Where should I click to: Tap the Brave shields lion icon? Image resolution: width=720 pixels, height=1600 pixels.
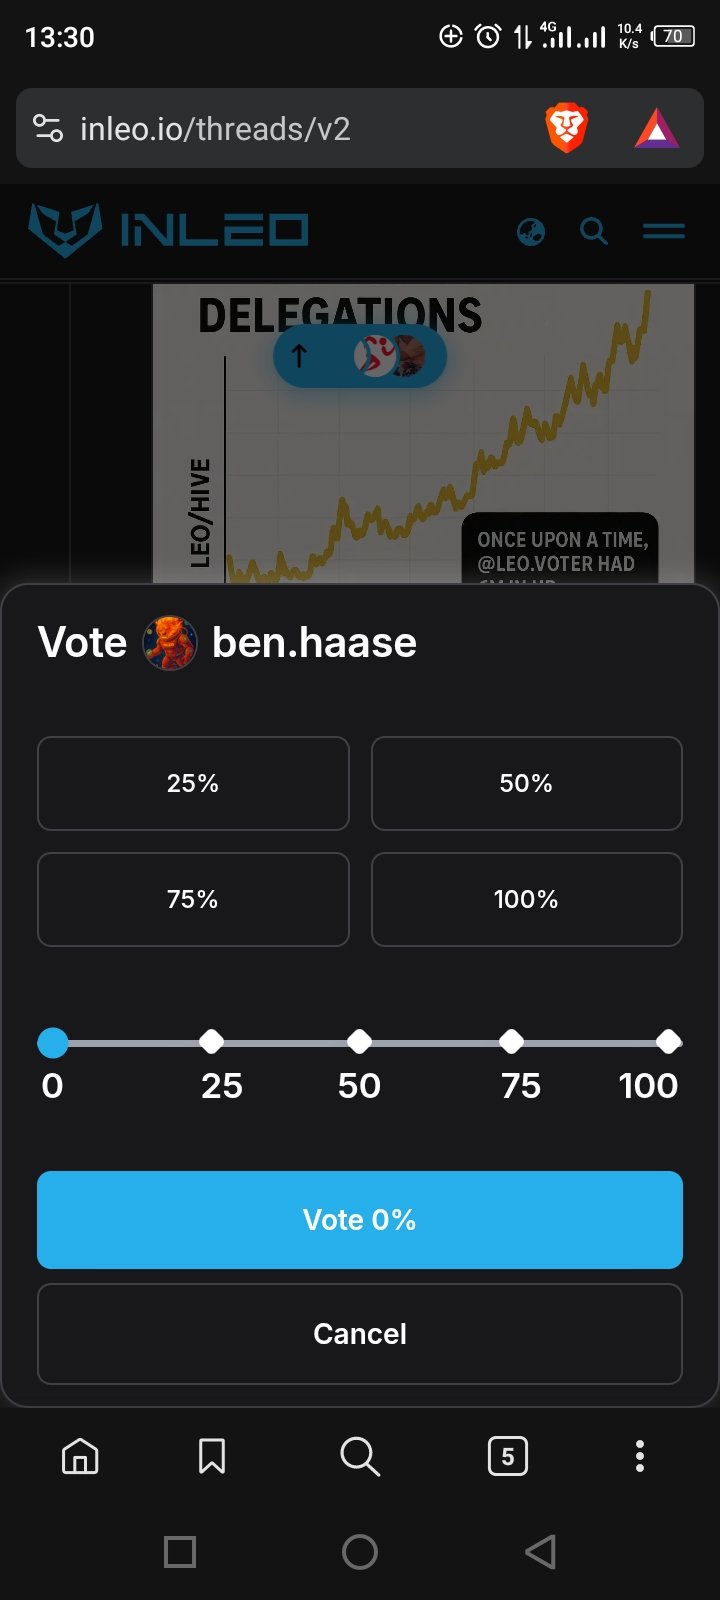click(566, 129)
